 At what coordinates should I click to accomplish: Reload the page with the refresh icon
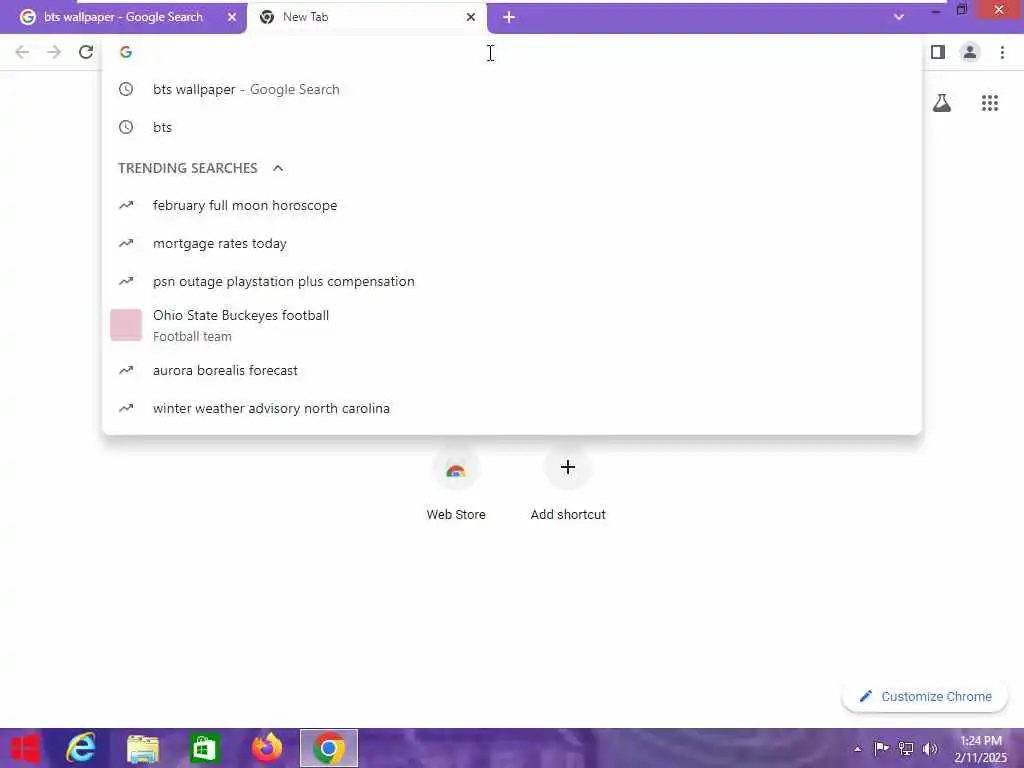pyautogui.click(x=86, y=52)
